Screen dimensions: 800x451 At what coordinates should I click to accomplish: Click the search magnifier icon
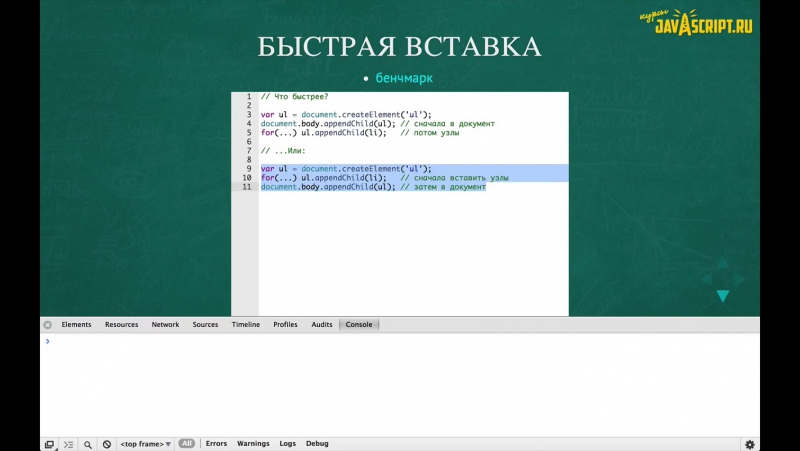tap(88, 444)
